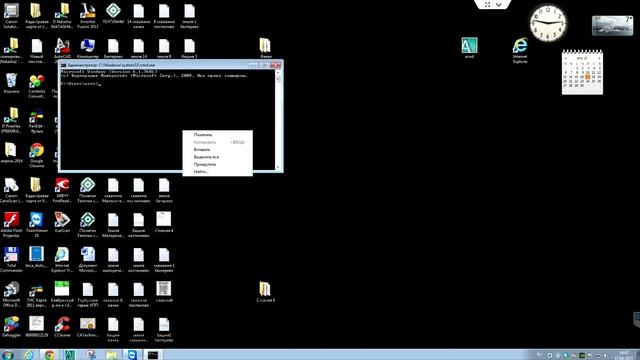Open the cmd window system menu icon
The image size is (640, 360).
pyautogui.click(x=64, y=65)
